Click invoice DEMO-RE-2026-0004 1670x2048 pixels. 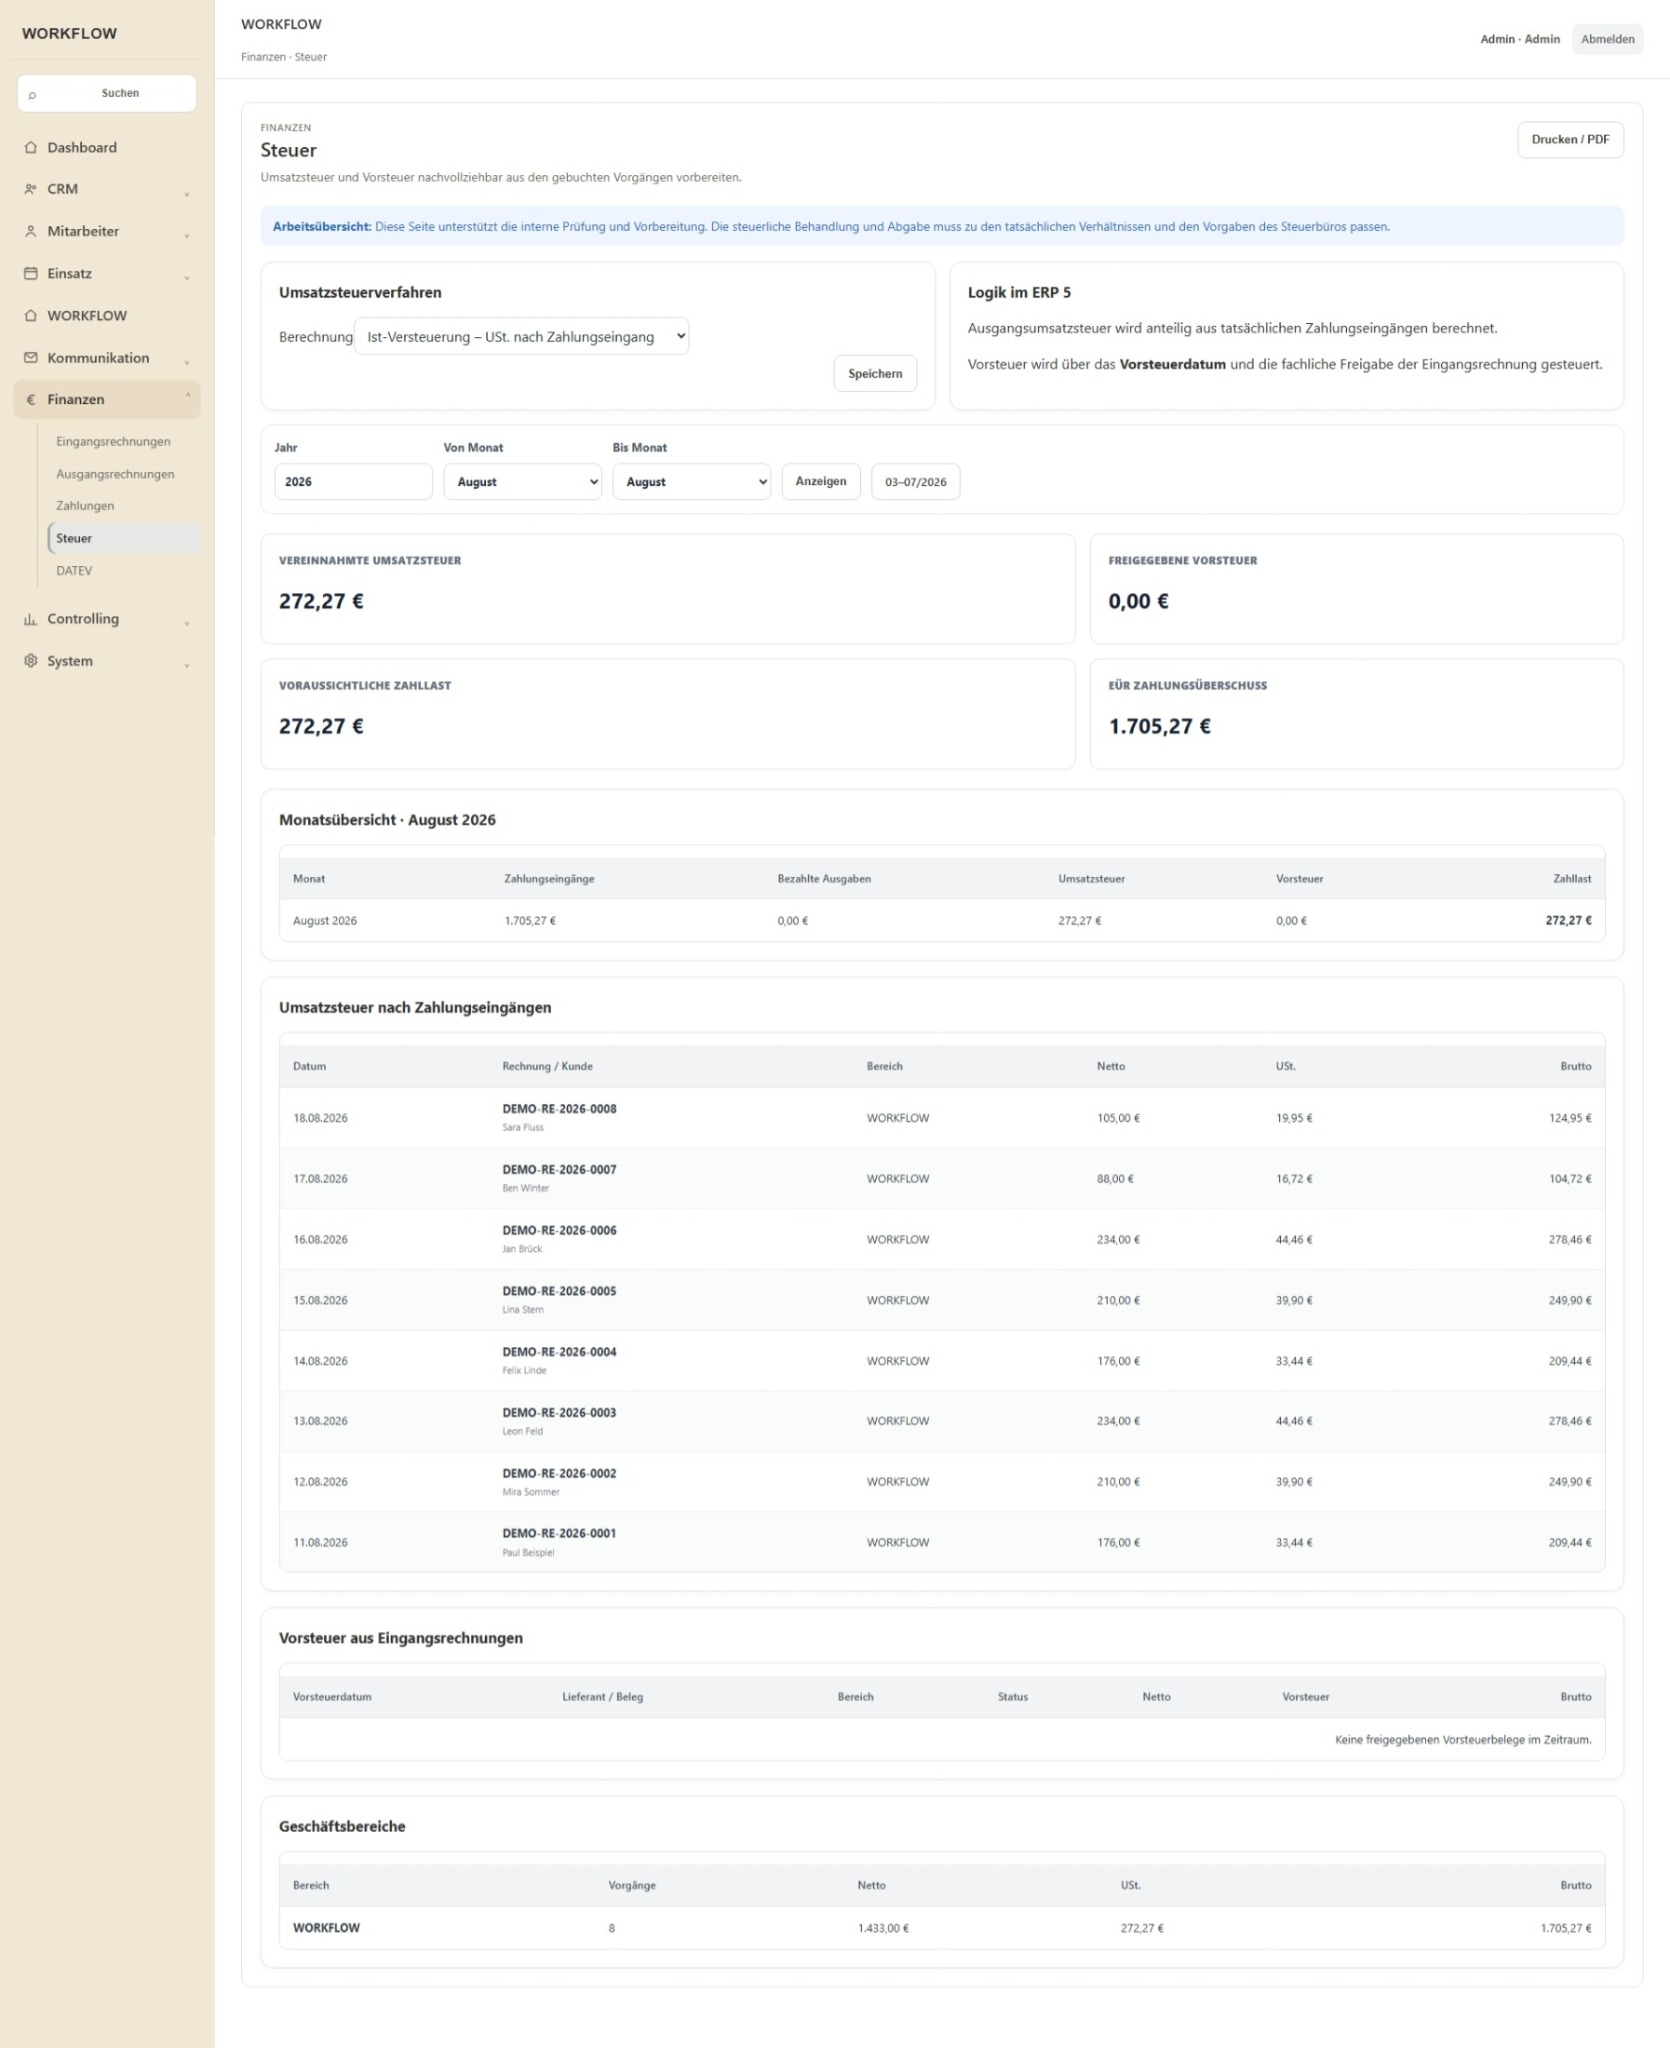[559, 1352]
